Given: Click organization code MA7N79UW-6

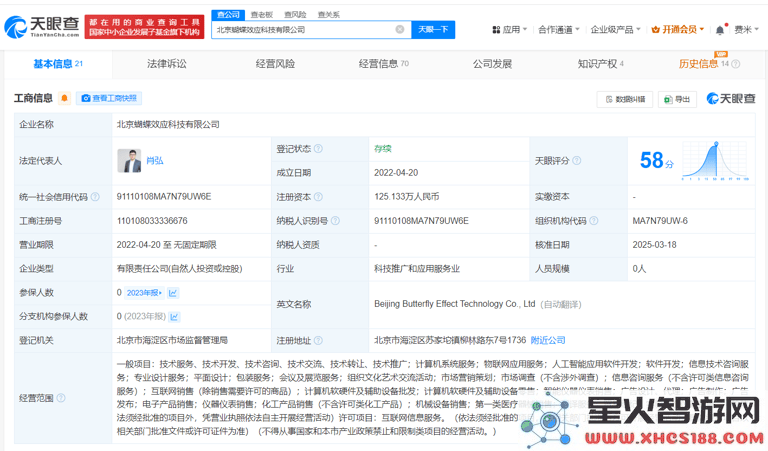Looking at the screenshot, I should tap(660, 221).
